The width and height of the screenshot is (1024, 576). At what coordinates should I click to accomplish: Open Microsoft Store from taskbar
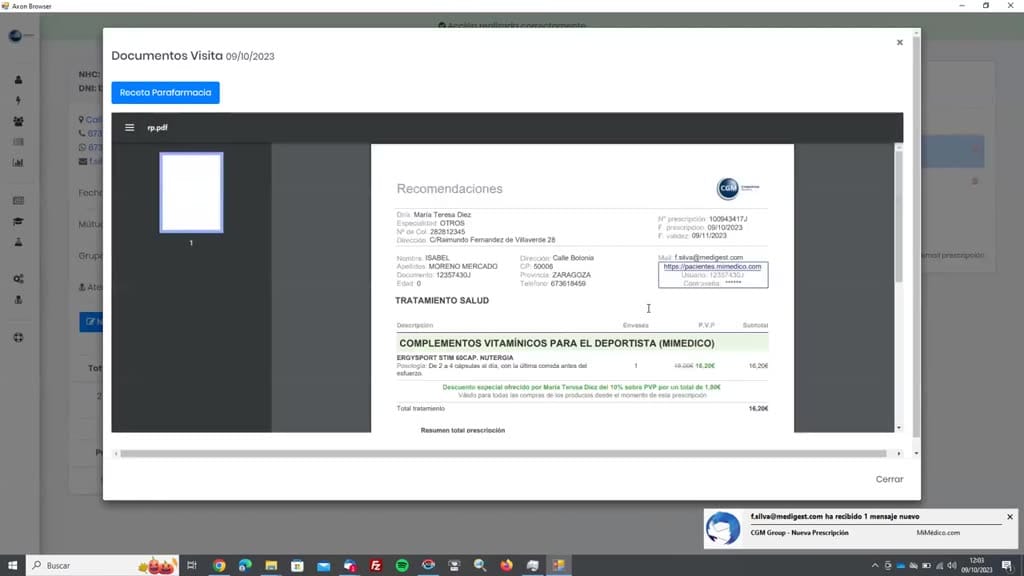(297, 566)
